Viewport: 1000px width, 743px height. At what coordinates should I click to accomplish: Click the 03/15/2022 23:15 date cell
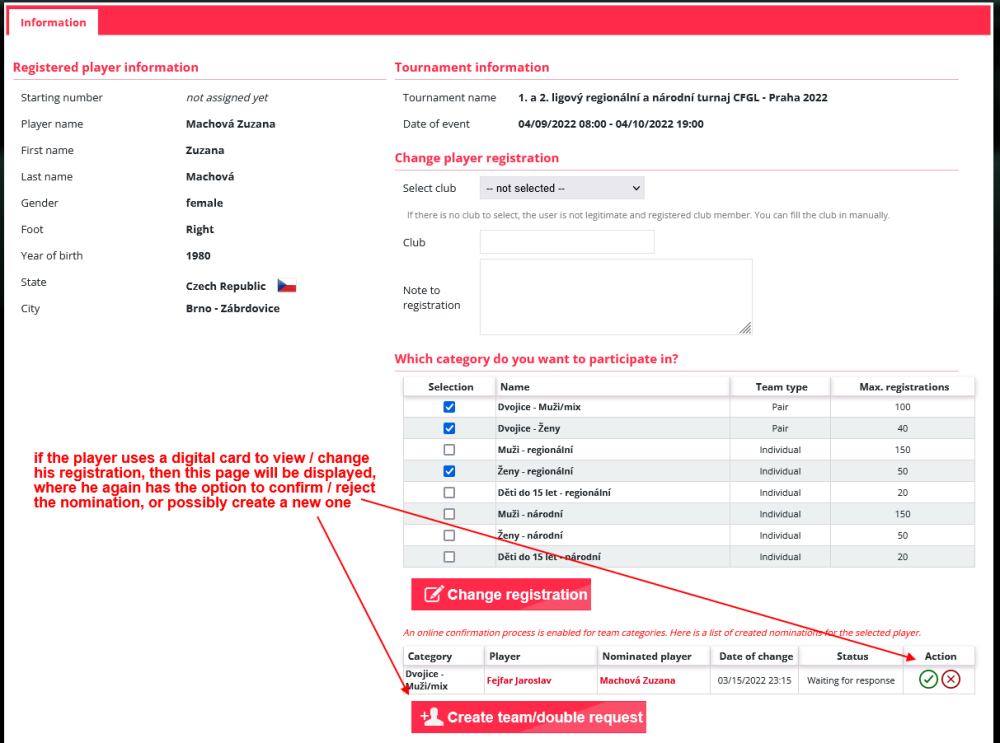754,680
